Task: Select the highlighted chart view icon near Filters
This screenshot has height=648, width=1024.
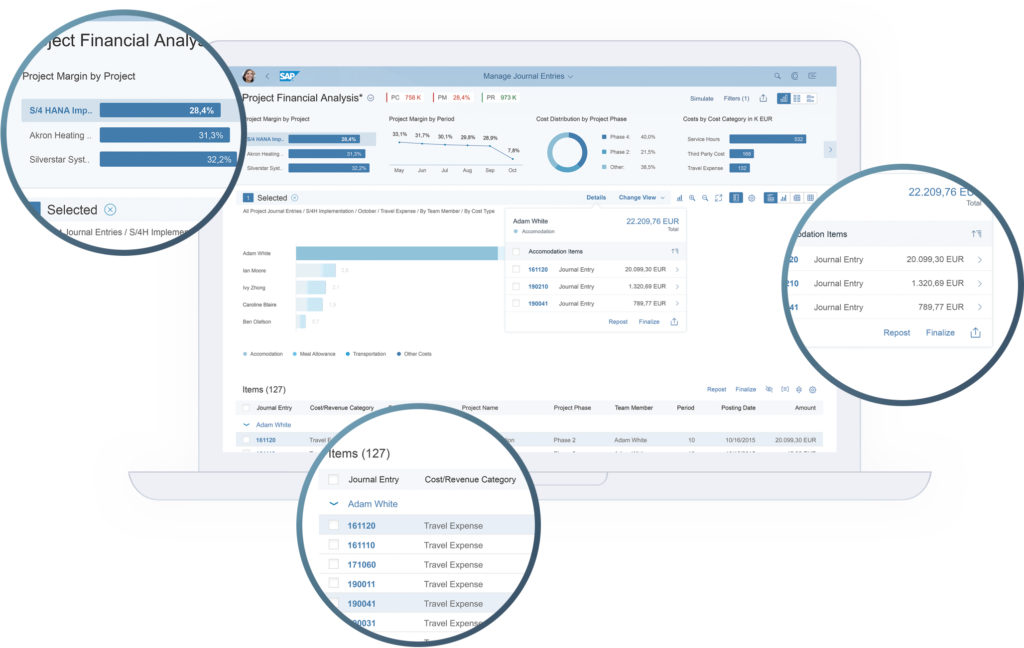Action: pos(783,99)
